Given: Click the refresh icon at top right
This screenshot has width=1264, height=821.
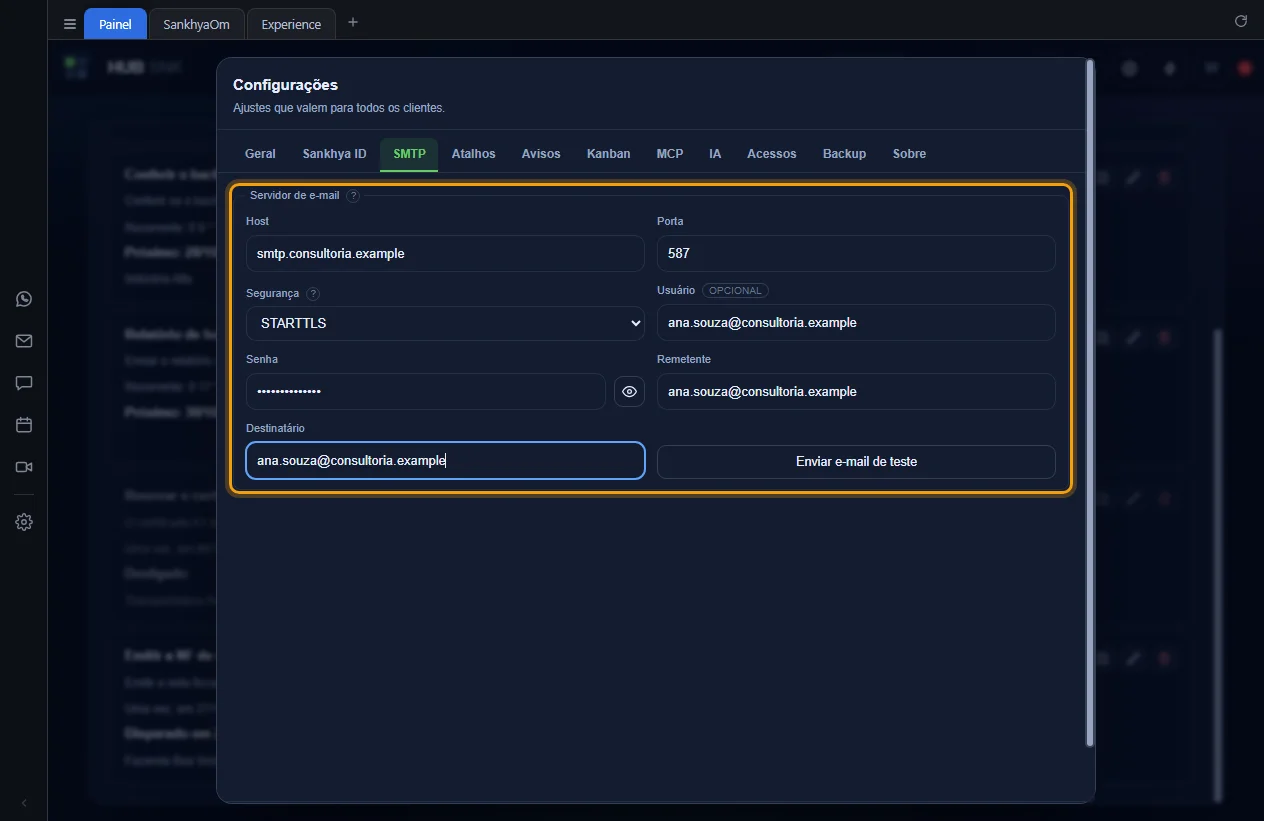Looking at the screenshot, I should pos(1241,21).
